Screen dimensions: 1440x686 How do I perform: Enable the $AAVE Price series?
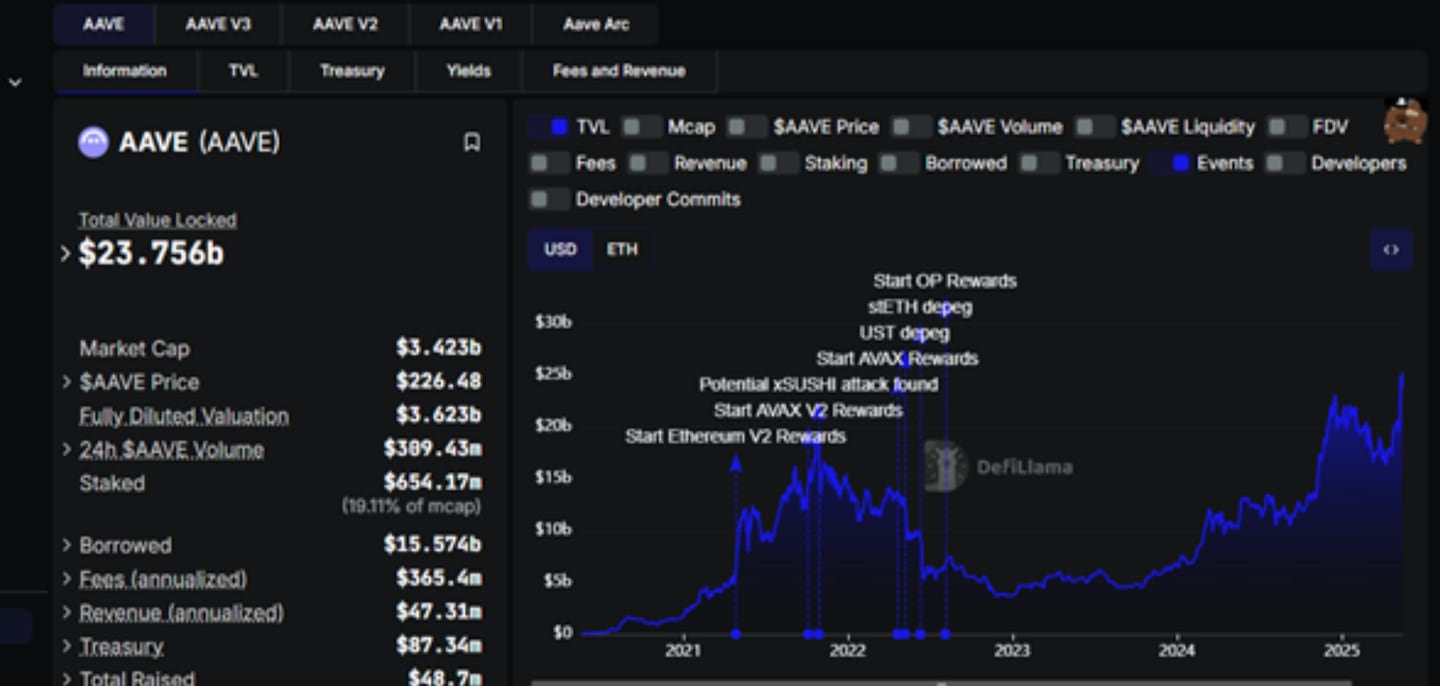(747, 127)
